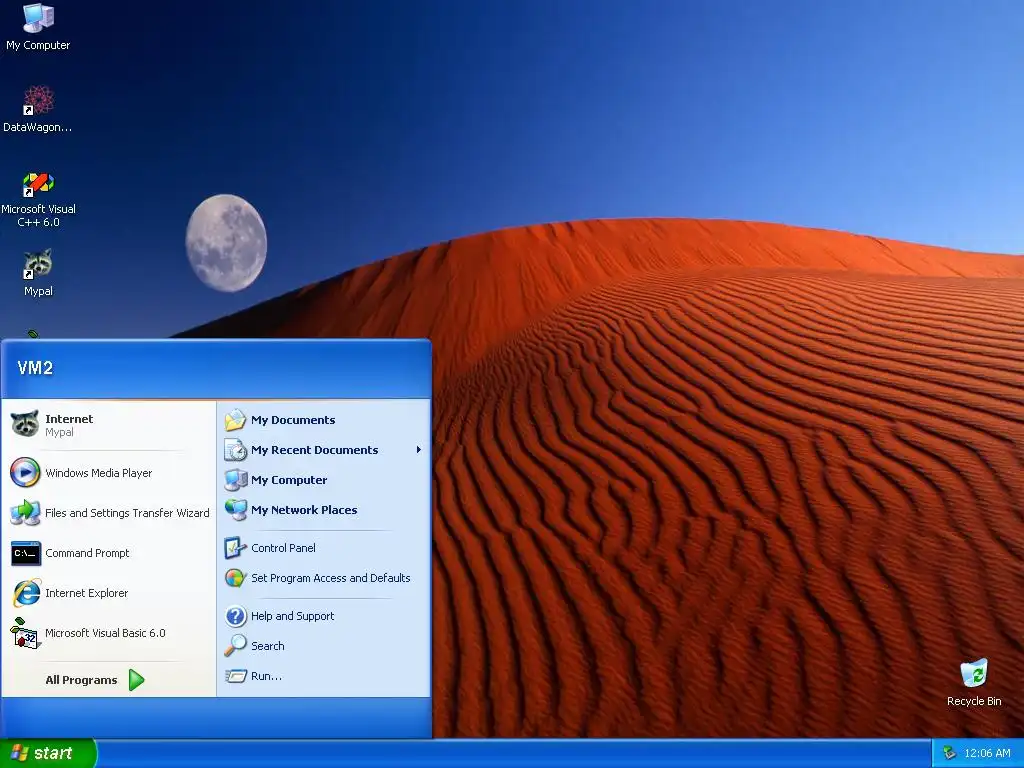The height and width of the screenshot is (768, 1024).
Task: Select Files and Settings Transfer Wizard label
Action: point(127,513)
